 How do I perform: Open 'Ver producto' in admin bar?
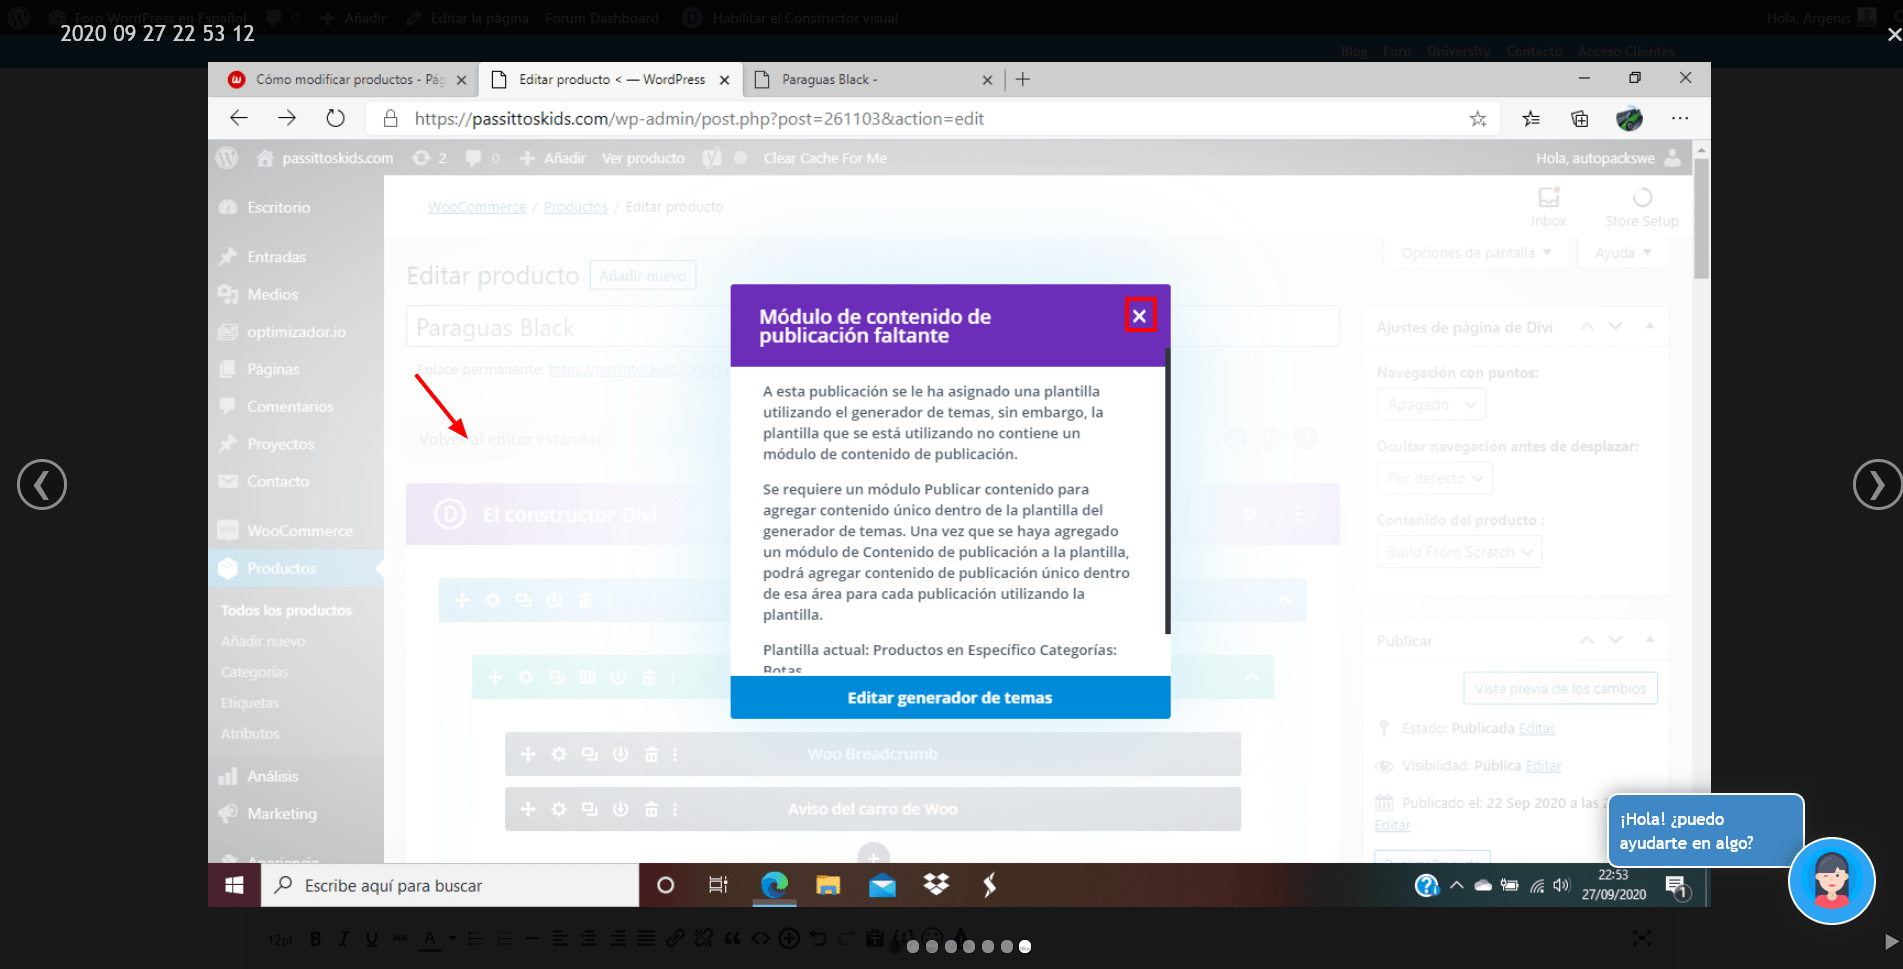[x=643, y=158]
